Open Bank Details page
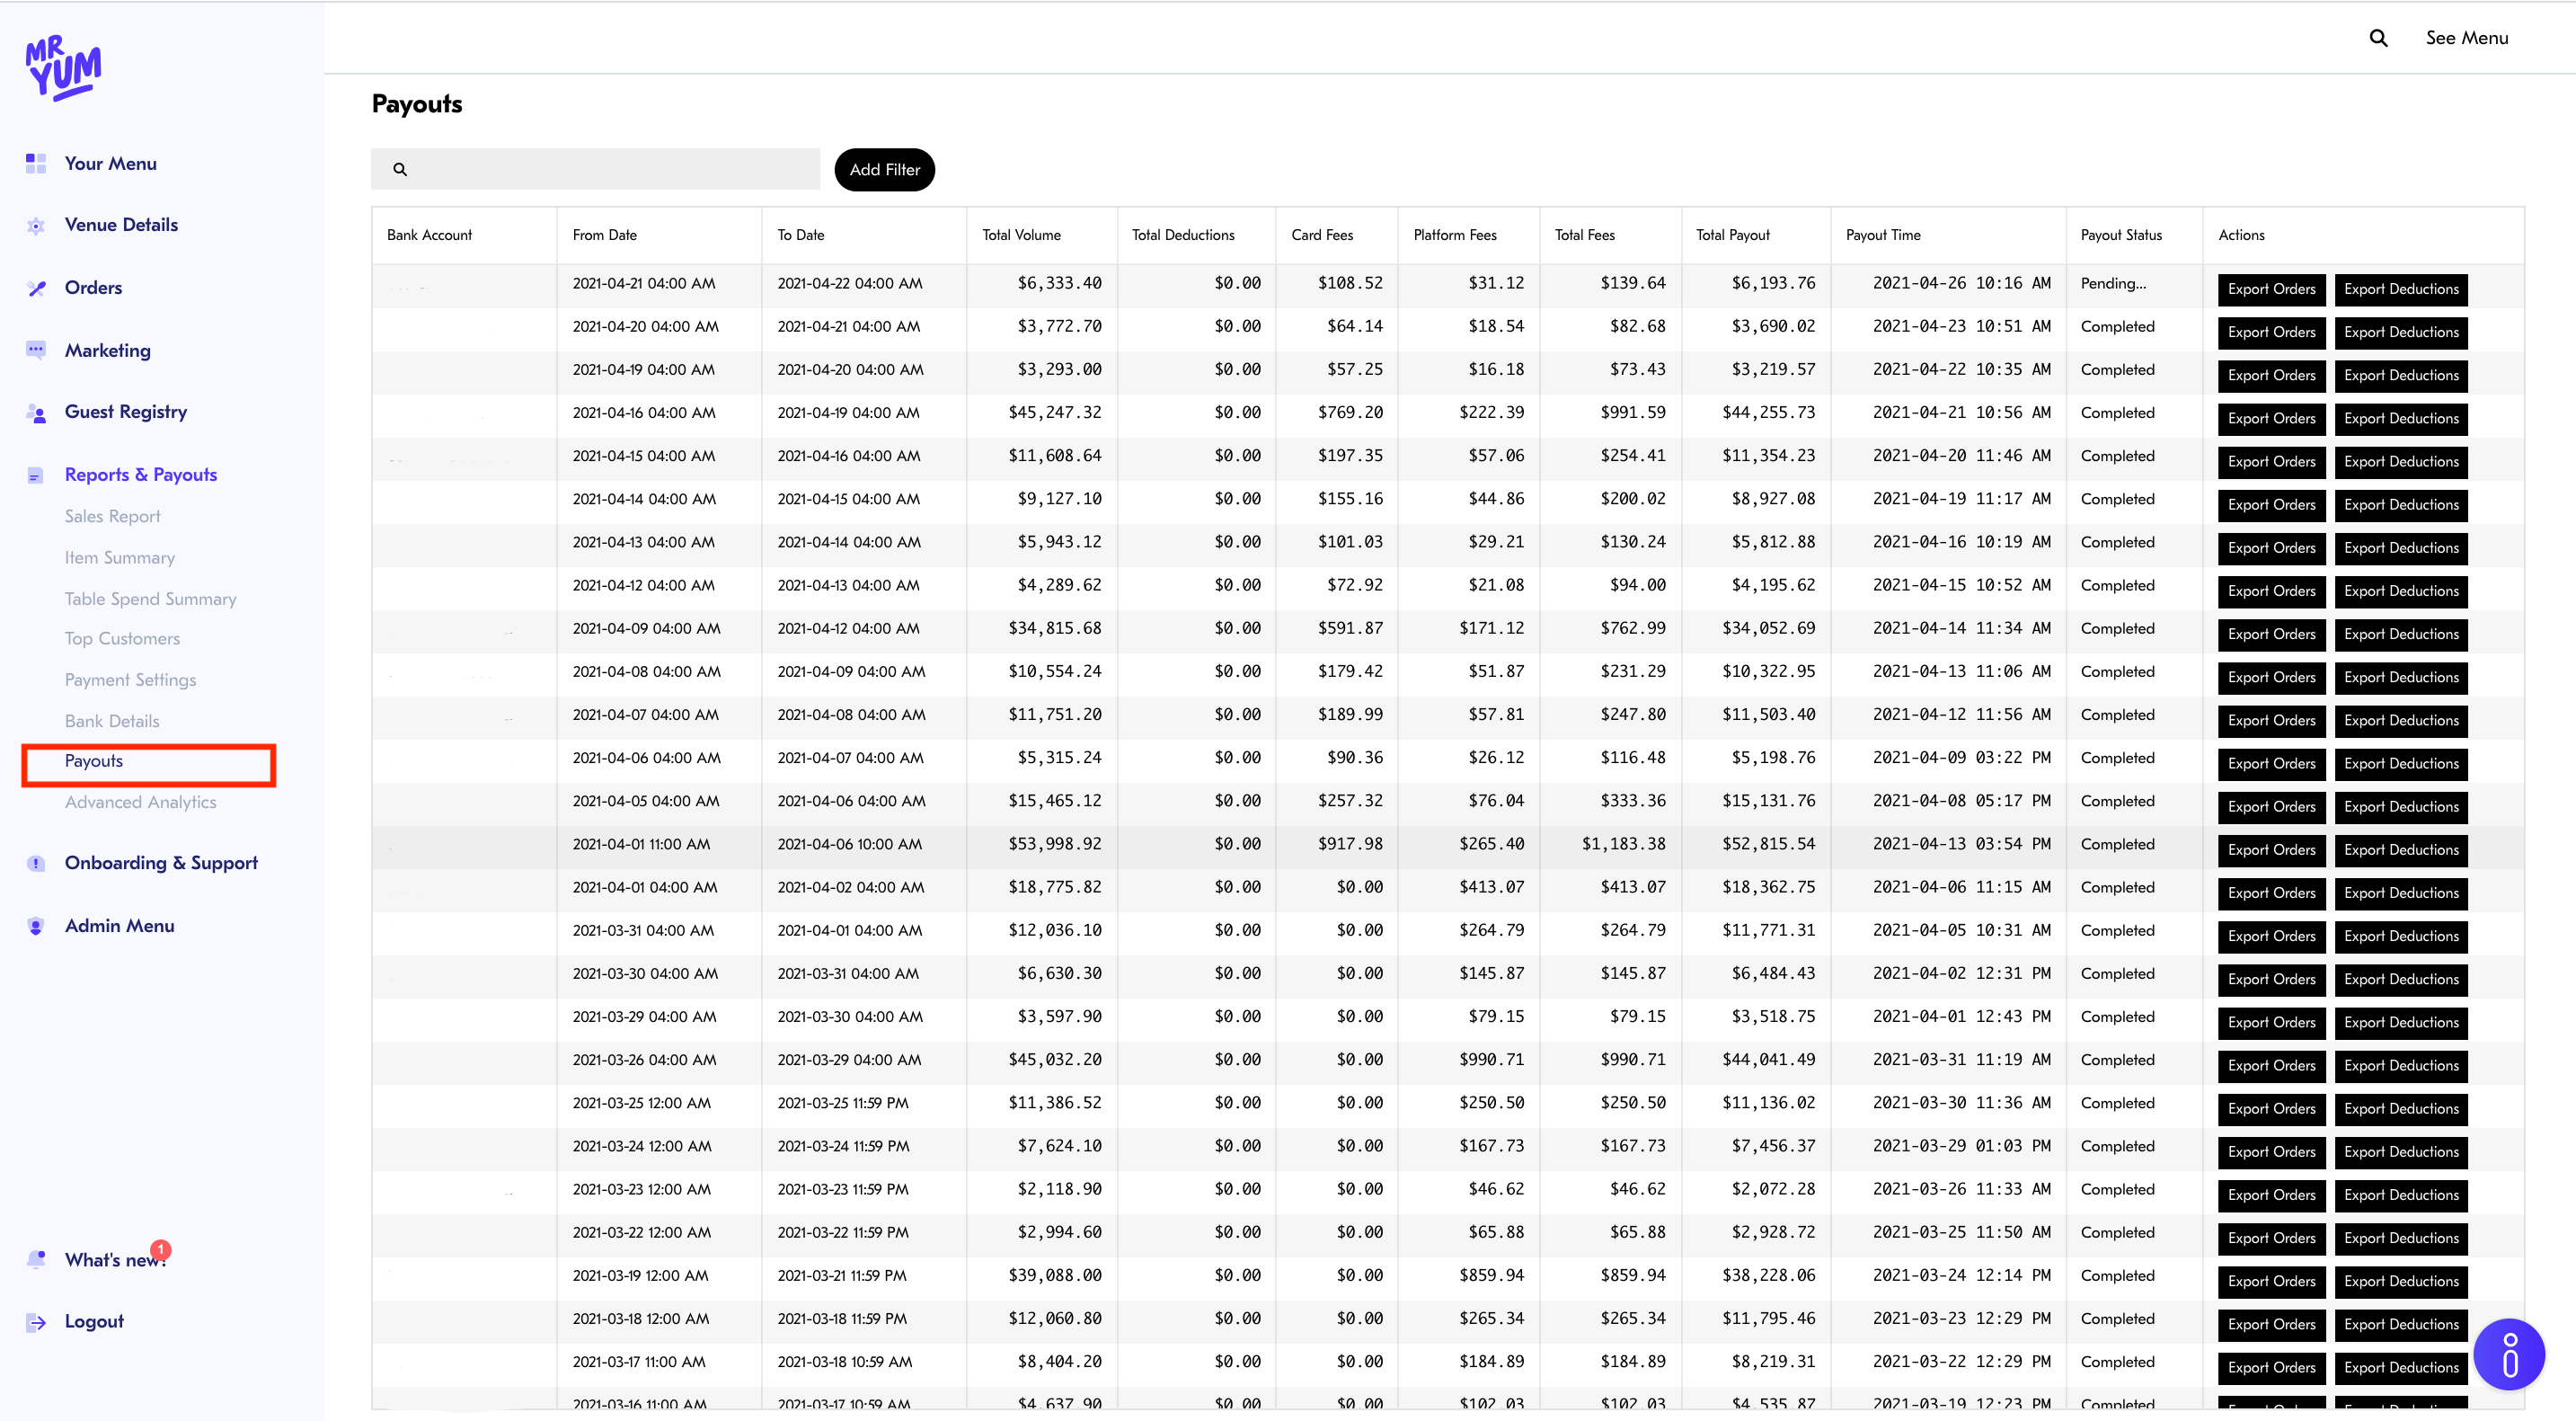The image size is (2576, 1421). pos(112,721)
